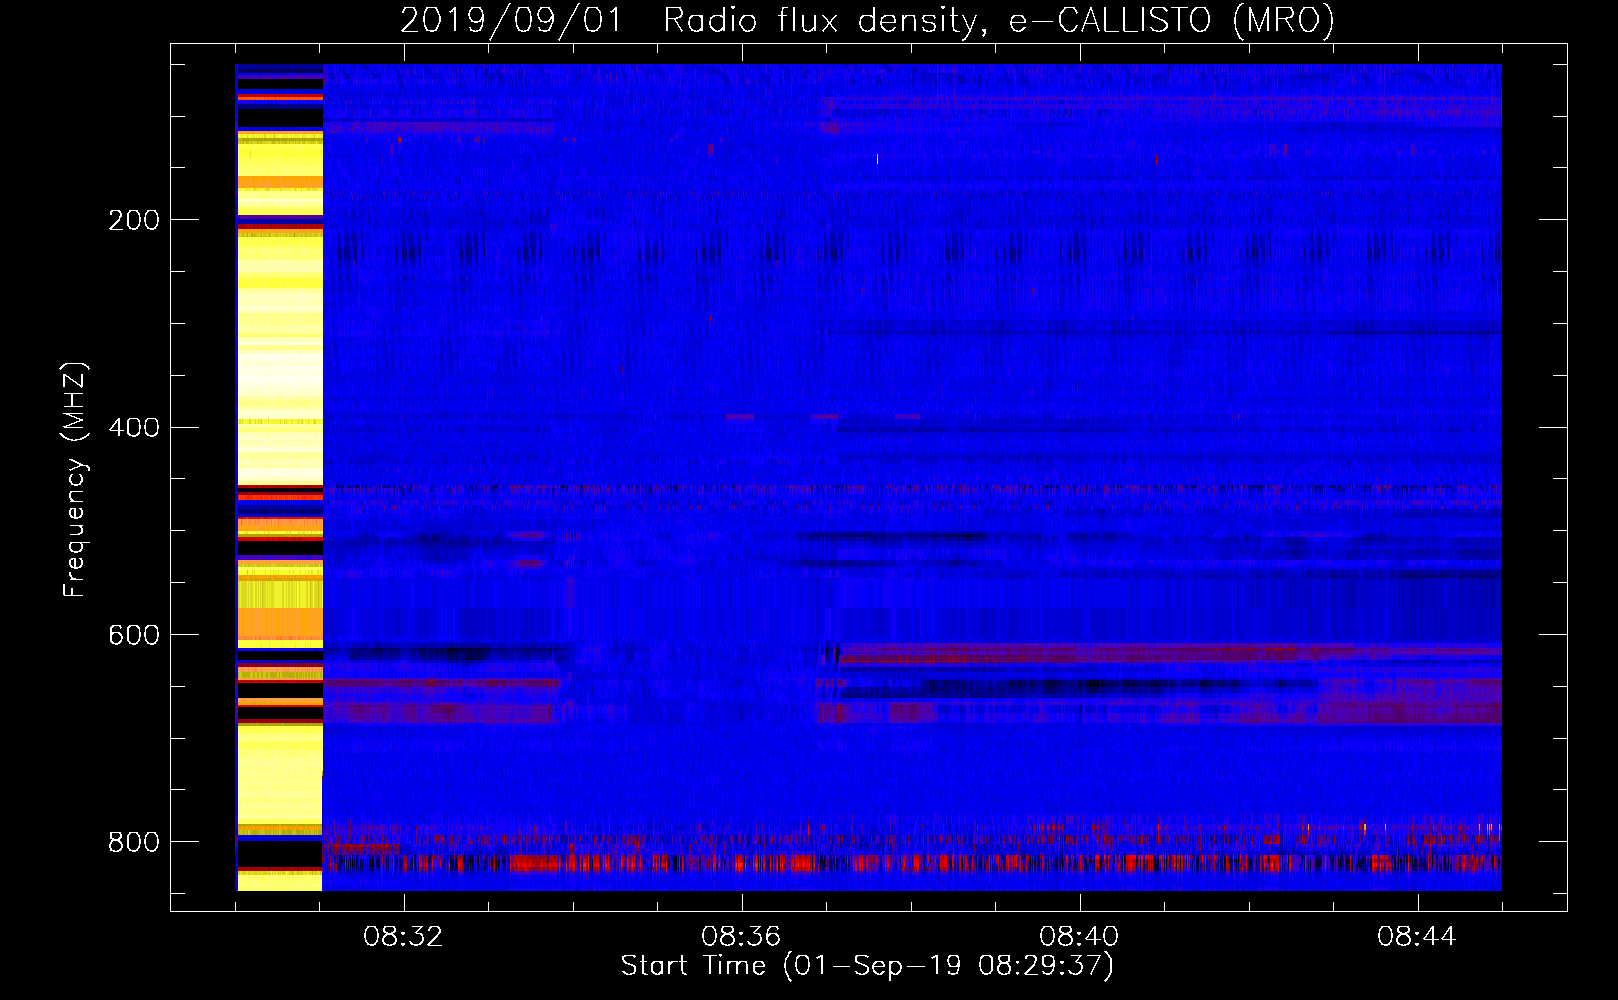Click the 600 frequency tick label

click(x=134, y=636)
